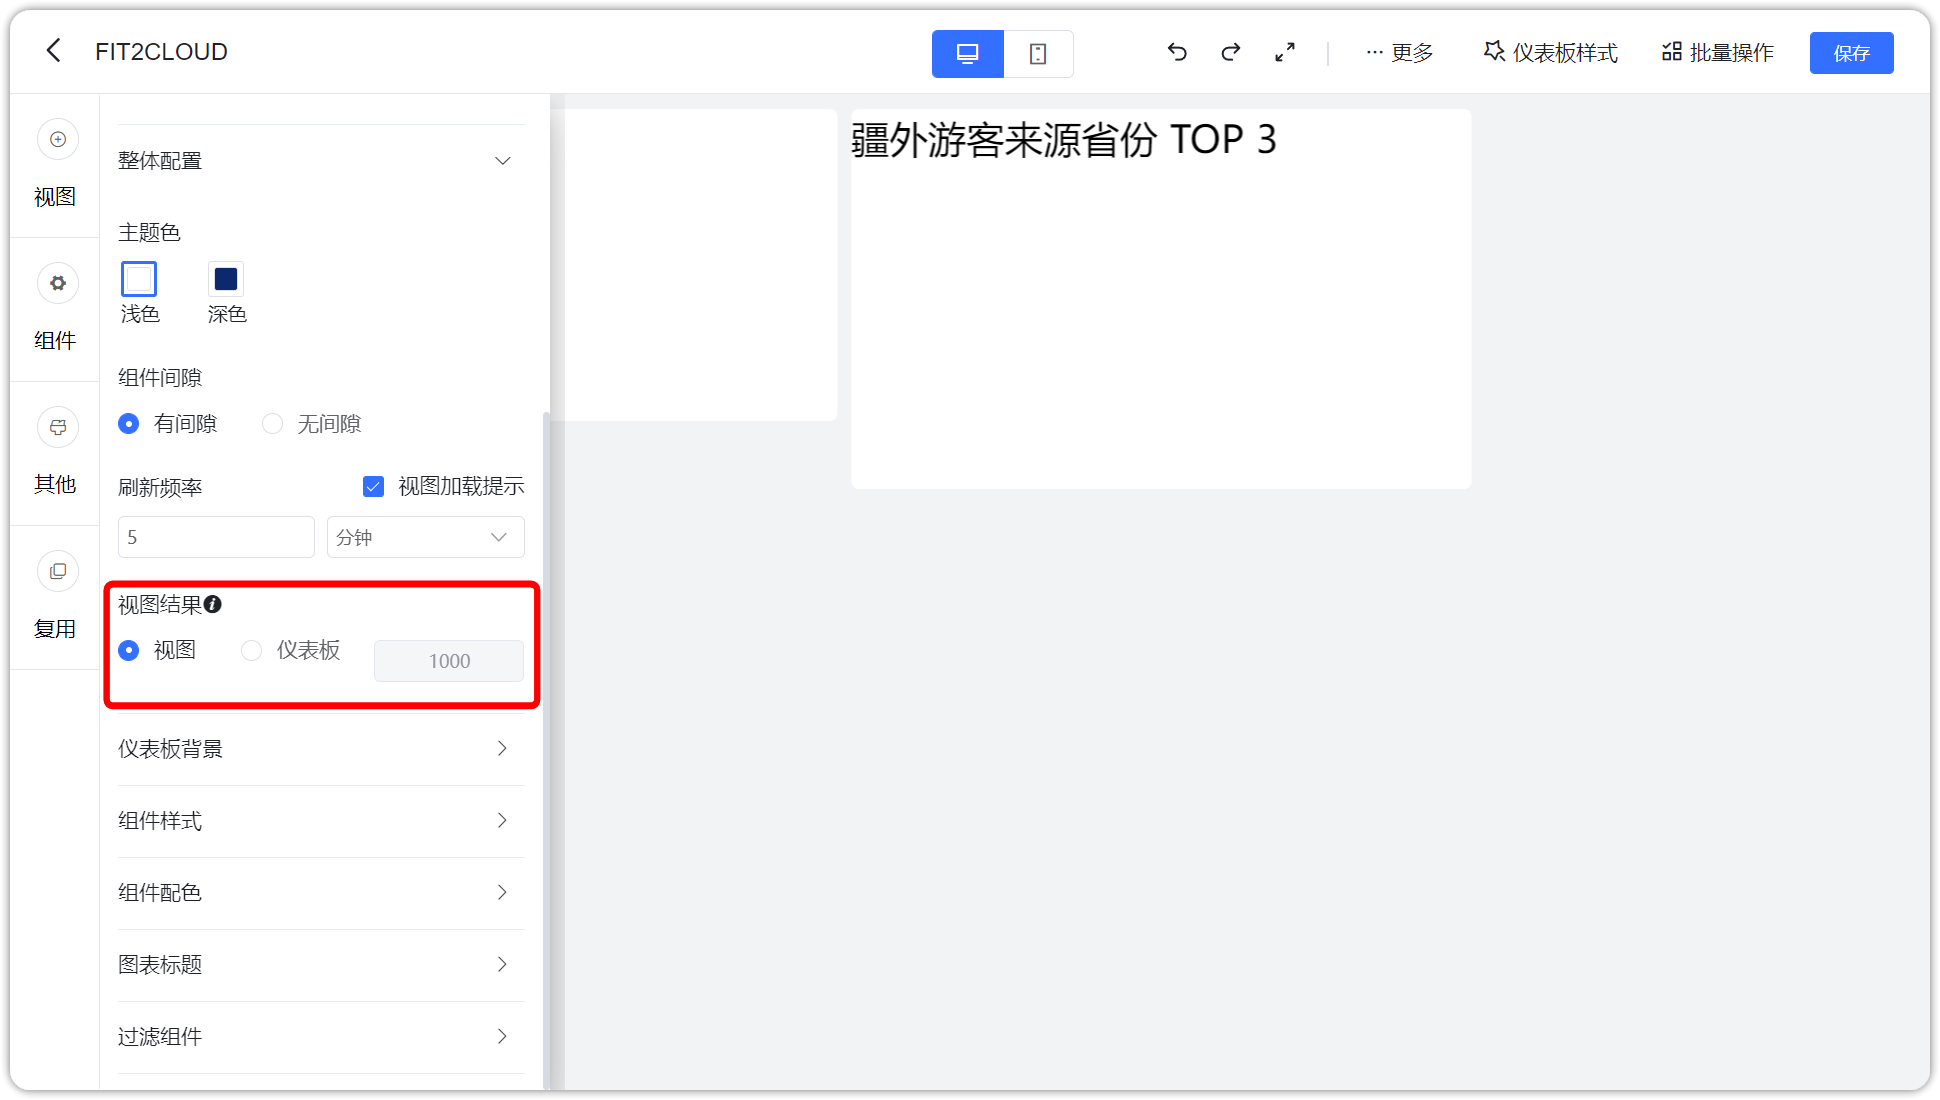Expand the 过滤组件 section
This screenshot has width=1940, height=1100.
point(321,1037)
